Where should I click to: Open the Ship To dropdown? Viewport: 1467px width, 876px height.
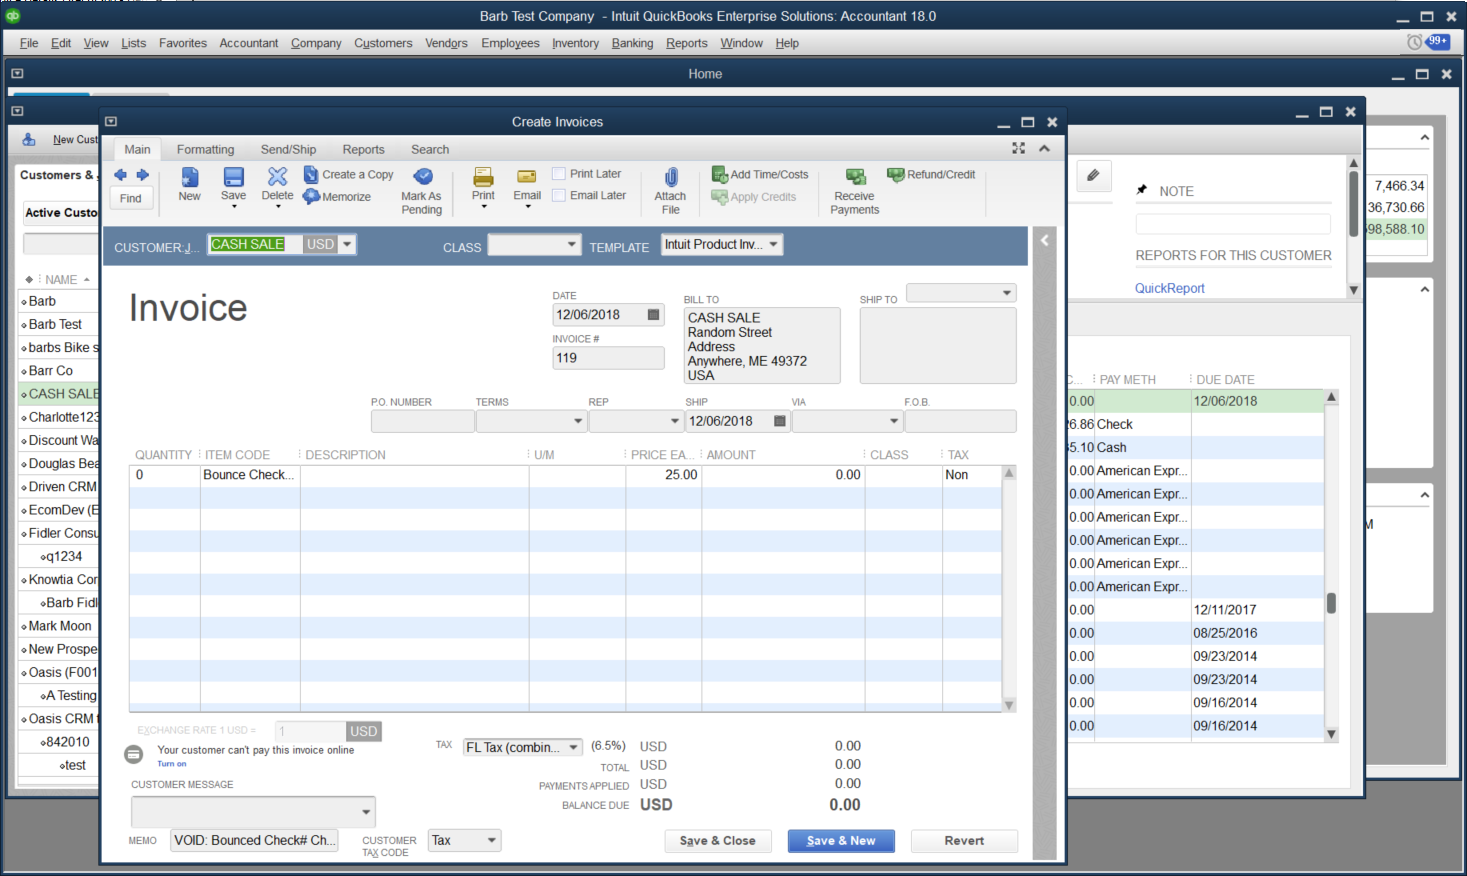point(1006,293)
